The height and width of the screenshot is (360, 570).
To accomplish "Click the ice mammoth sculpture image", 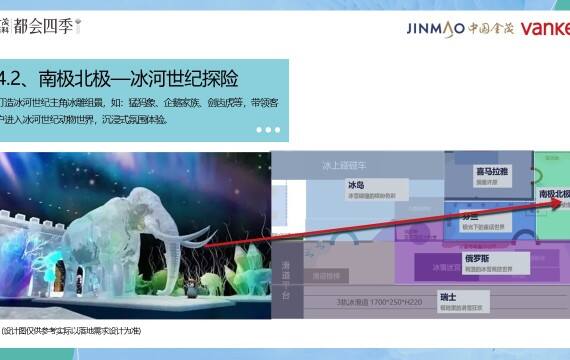I will pyautogui.click(x=135, y=236).
